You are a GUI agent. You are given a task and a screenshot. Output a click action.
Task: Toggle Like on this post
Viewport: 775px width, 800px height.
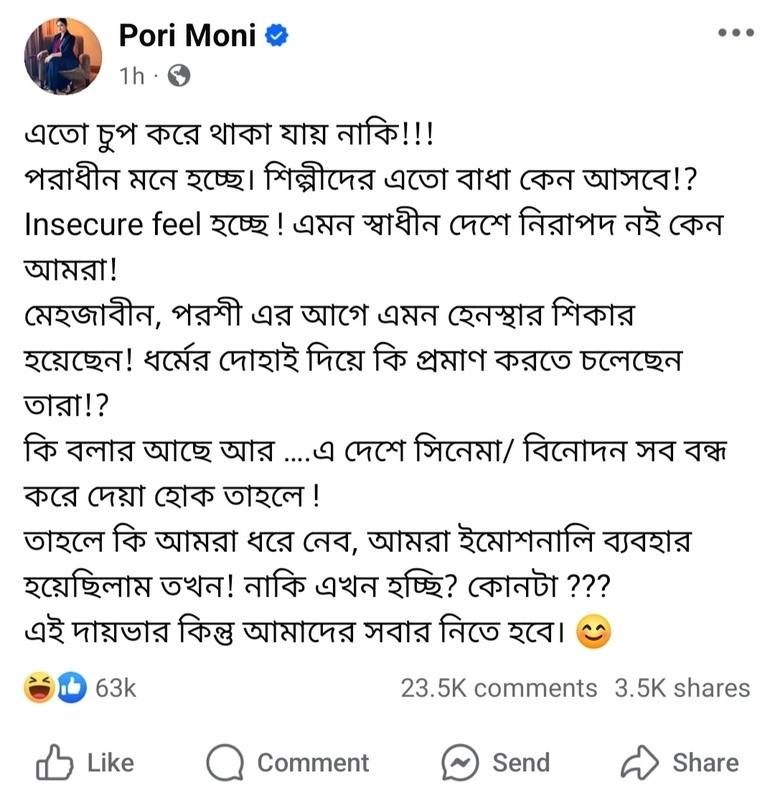point(85,763)
